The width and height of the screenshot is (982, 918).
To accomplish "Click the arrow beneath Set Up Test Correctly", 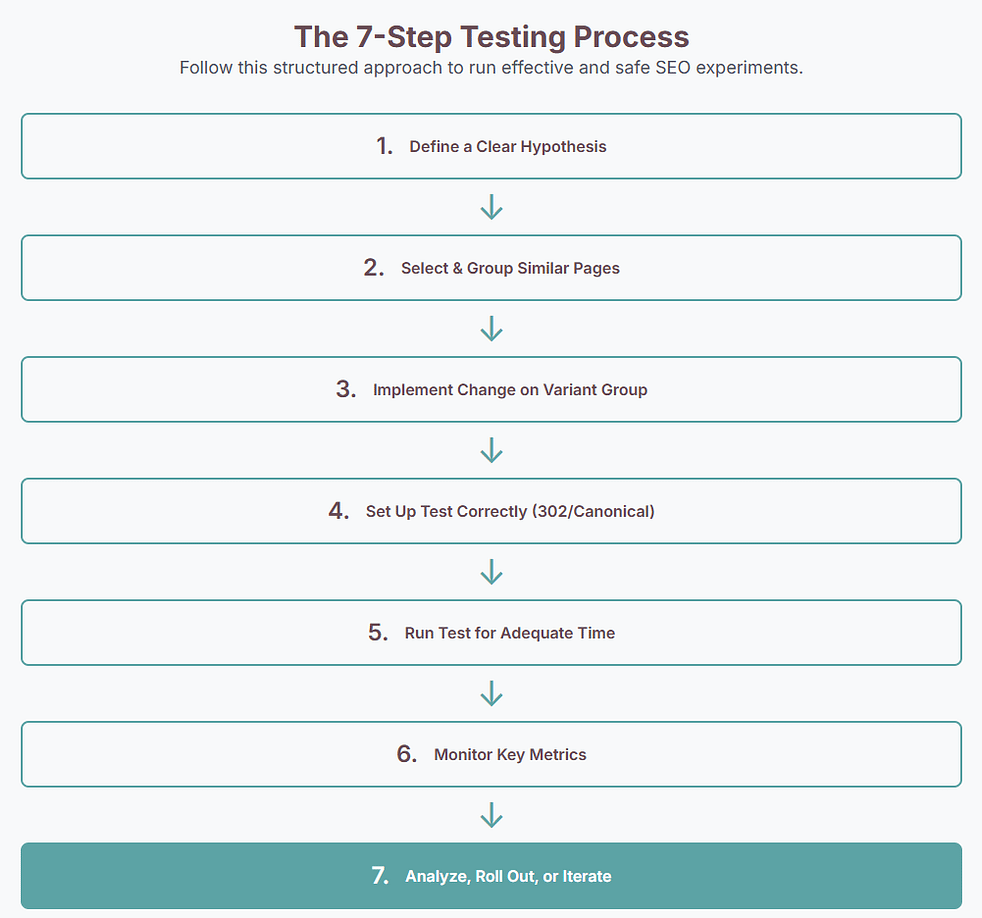I will click(491, 572).
